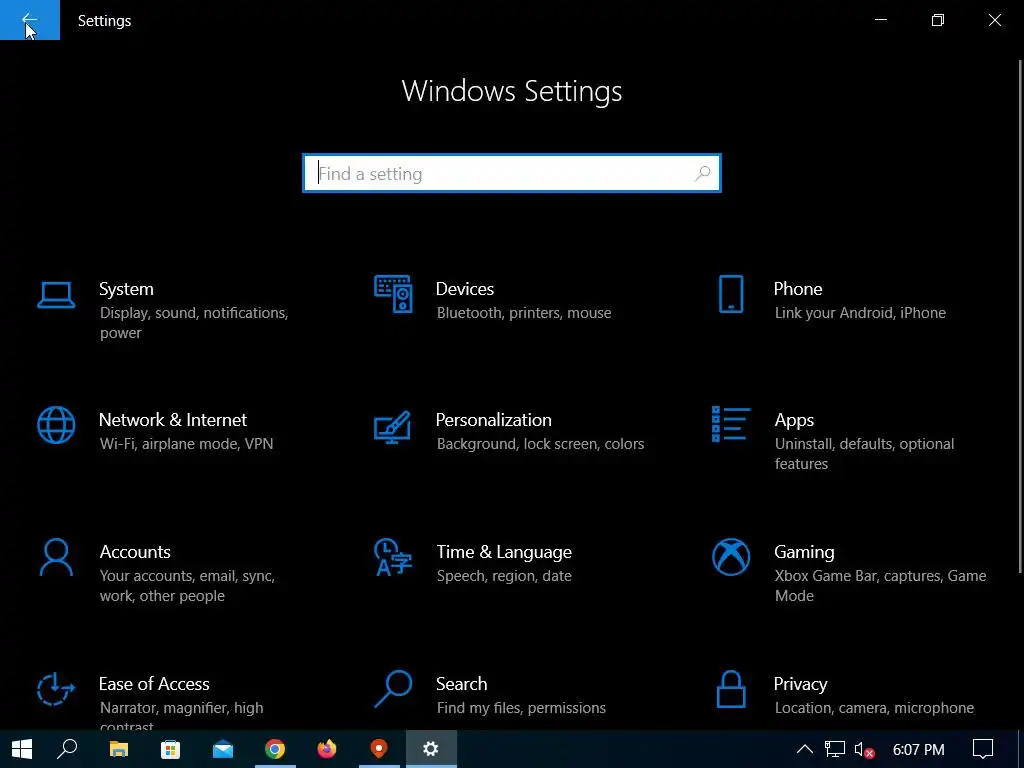Click the muted volume tray icon
1024x768 pixels.
pyautogui.click(x=864, y=749)
